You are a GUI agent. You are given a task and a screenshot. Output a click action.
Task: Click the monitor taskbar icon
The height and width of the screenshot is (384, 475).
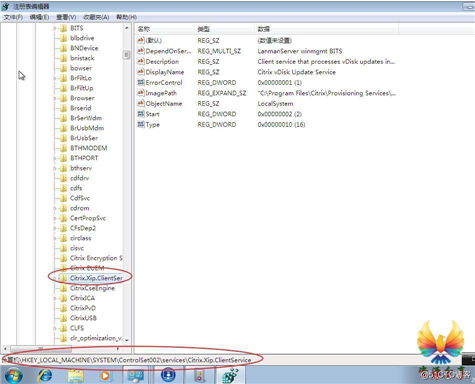[136, 376]
